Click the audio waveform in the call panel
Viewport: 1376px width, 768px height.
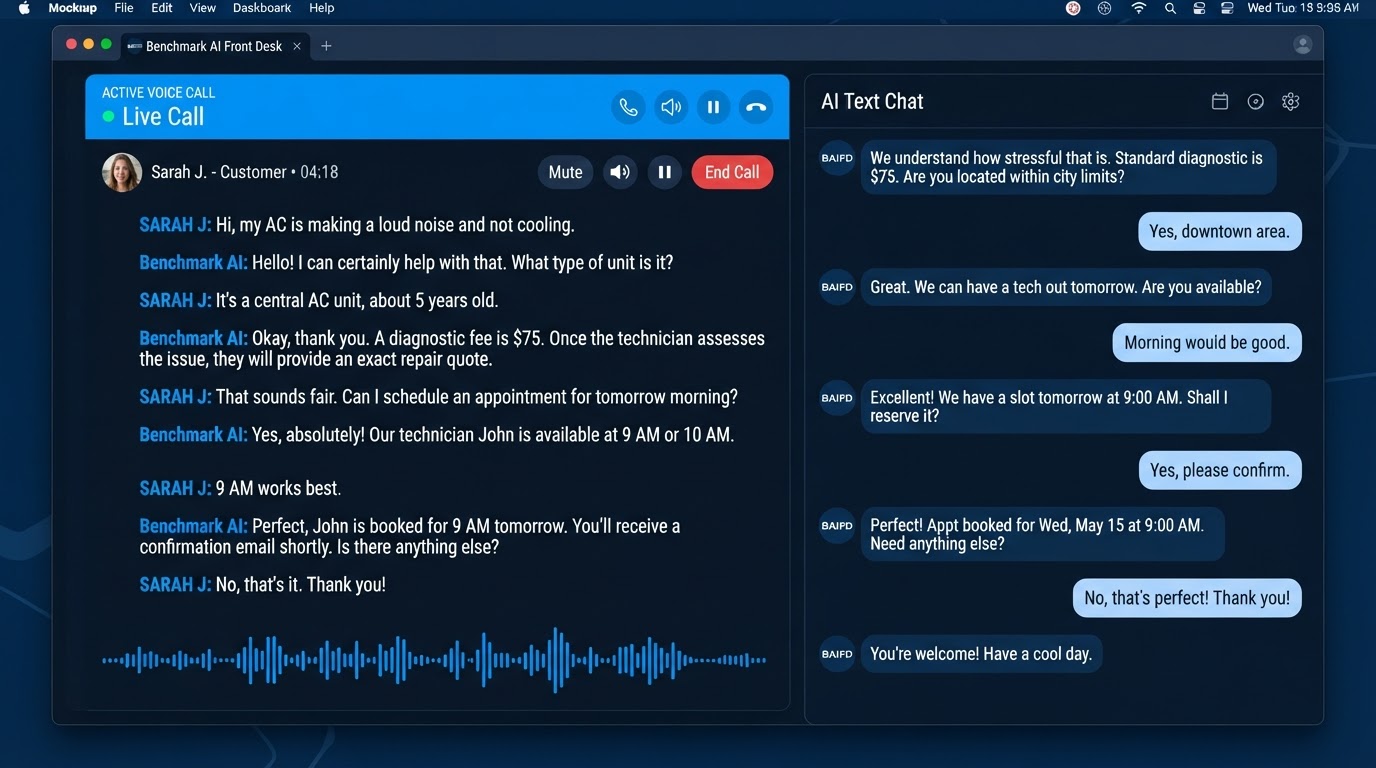(434, 660)
